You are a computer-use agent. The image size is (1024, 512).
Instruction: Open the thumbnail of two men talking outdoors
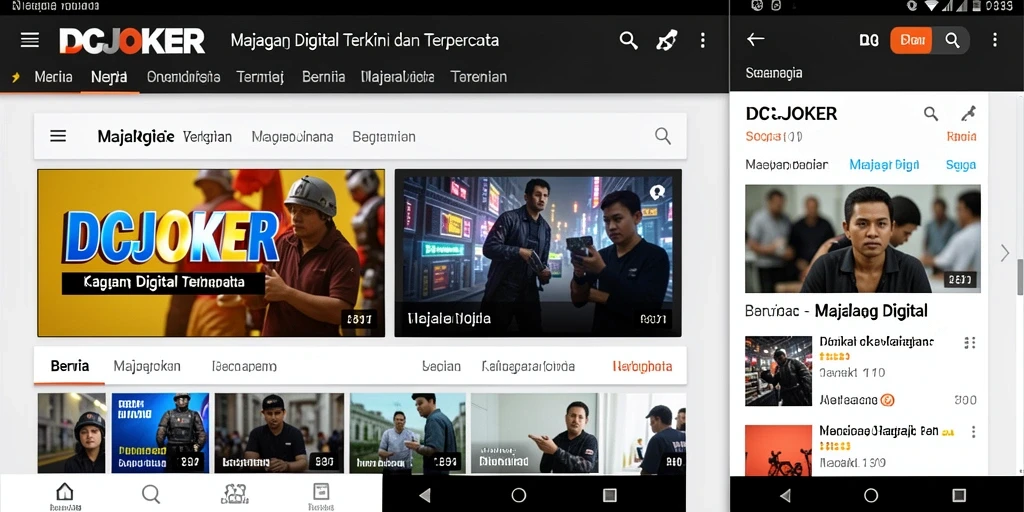408,432
